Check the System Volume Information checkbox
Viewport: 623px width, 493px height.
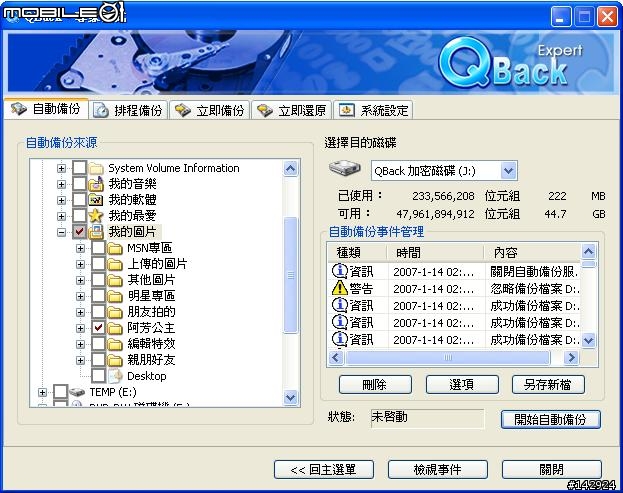coord(79,168)
